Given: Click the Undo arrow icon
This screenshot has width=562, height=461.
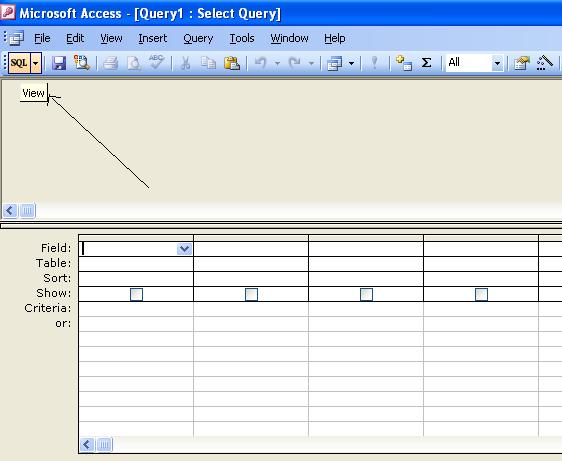Looking at the screenshot, I should (x=261, y=63).
